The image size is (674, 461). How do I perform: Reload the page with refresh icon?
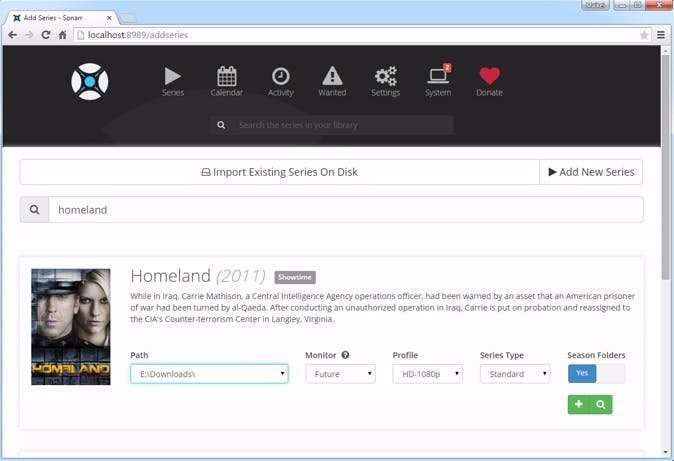click(46, 35)
